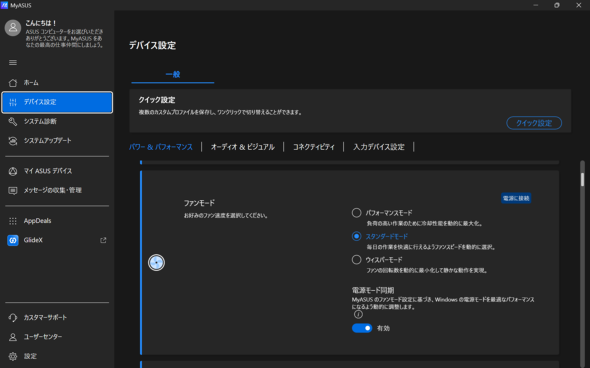Open パワー & パフォーマンス section tab

coord(161,147)
